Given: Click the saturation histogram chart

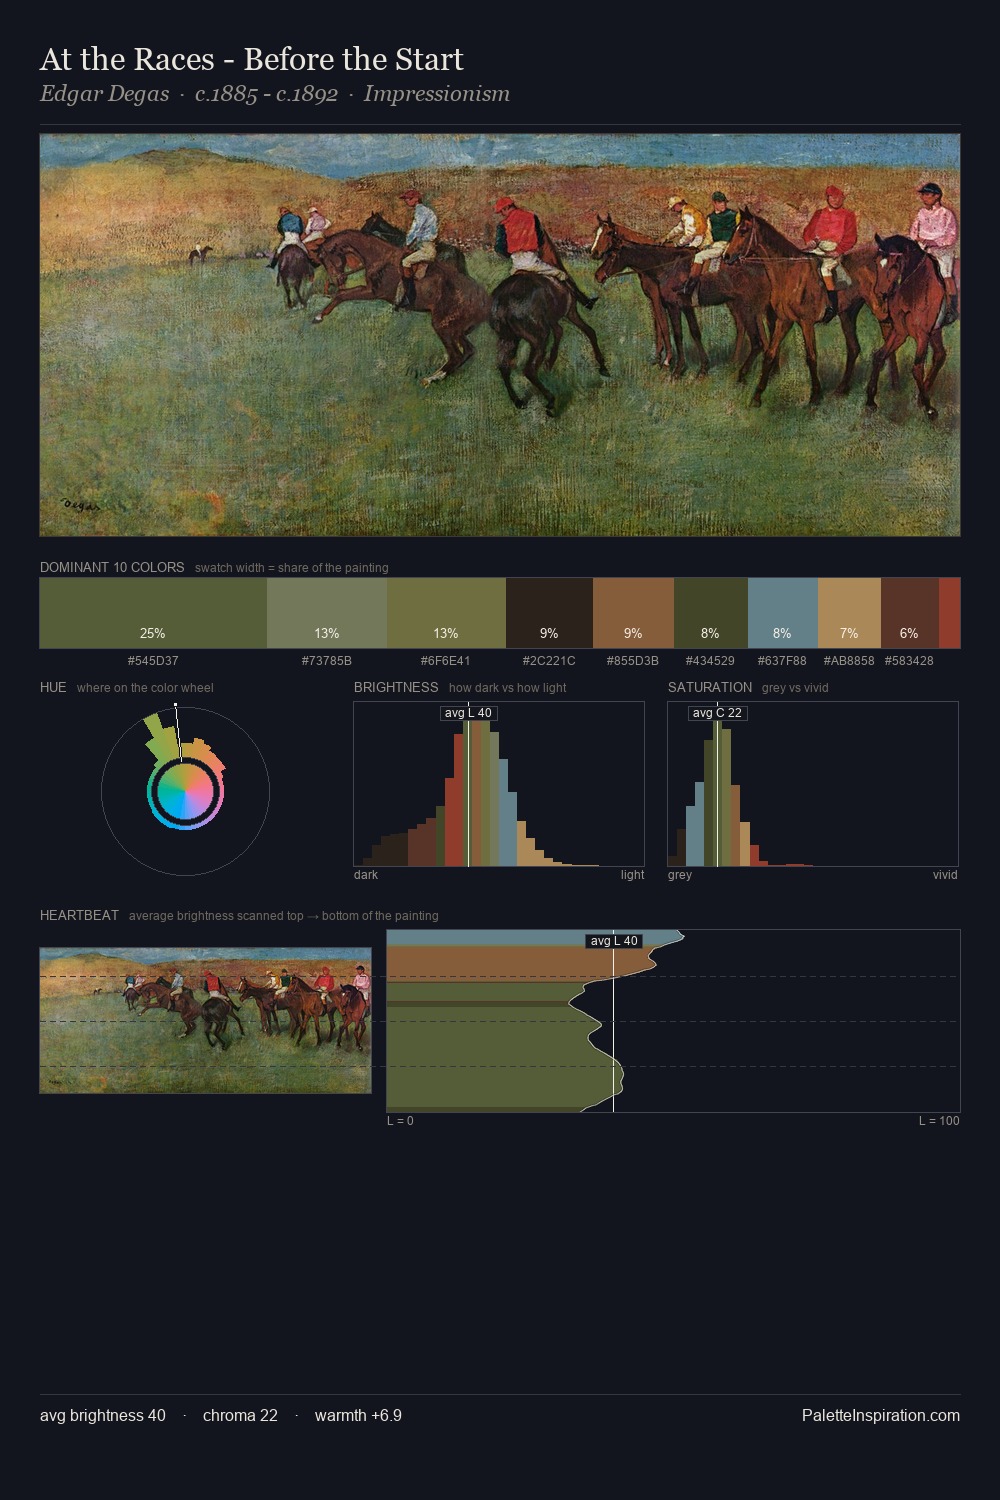Looking at the screenshot, I should [813, 784].
